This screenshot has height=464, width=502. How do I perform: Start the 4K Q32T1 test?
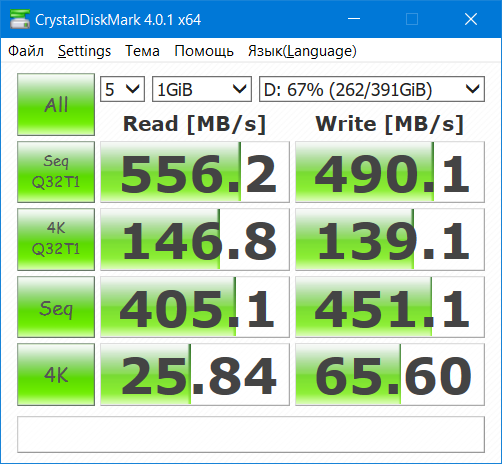tap(56, 239)
